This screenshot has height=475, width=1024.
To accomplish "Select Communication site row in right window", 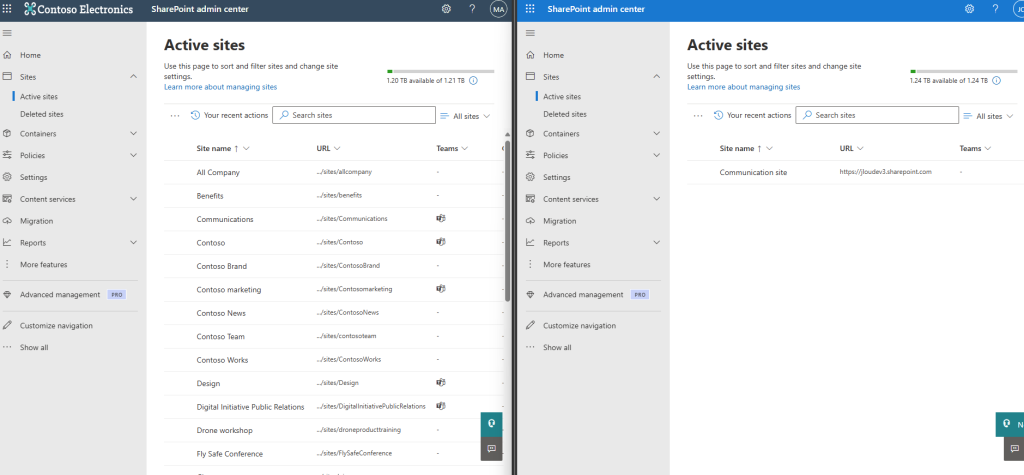I will click(x=856, y=172).
